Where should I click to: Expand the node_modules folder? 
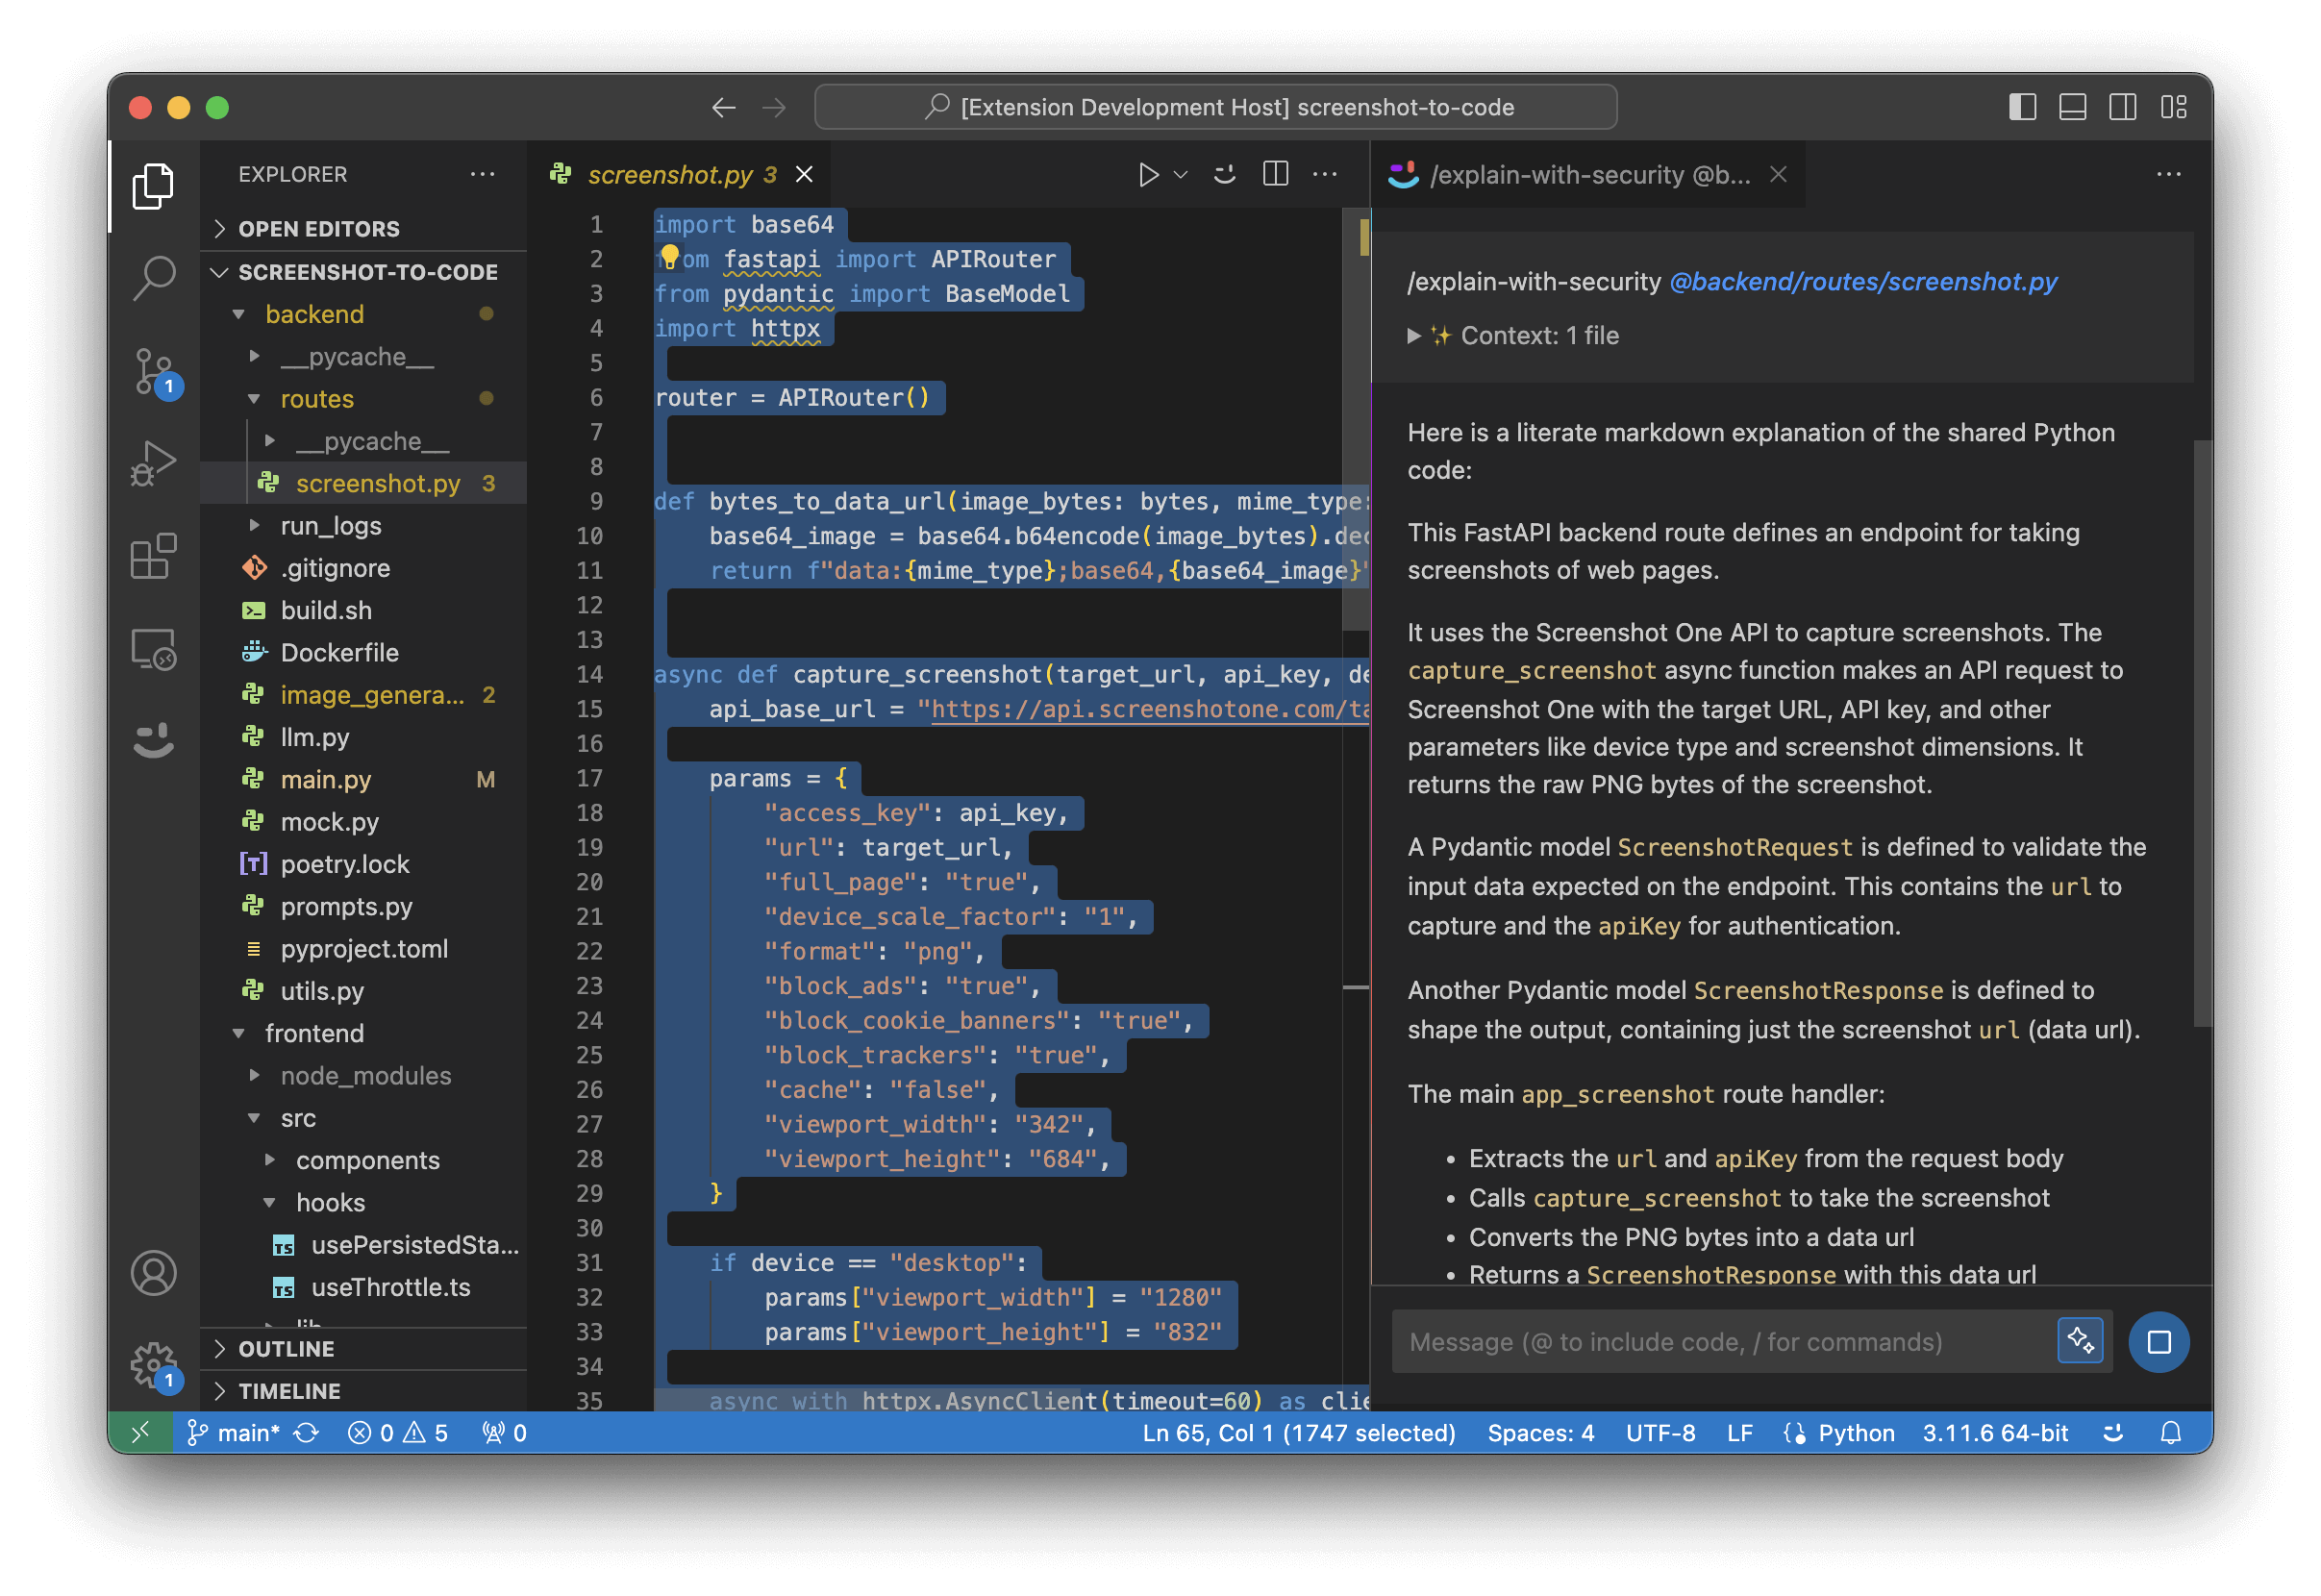[363, 1076]
